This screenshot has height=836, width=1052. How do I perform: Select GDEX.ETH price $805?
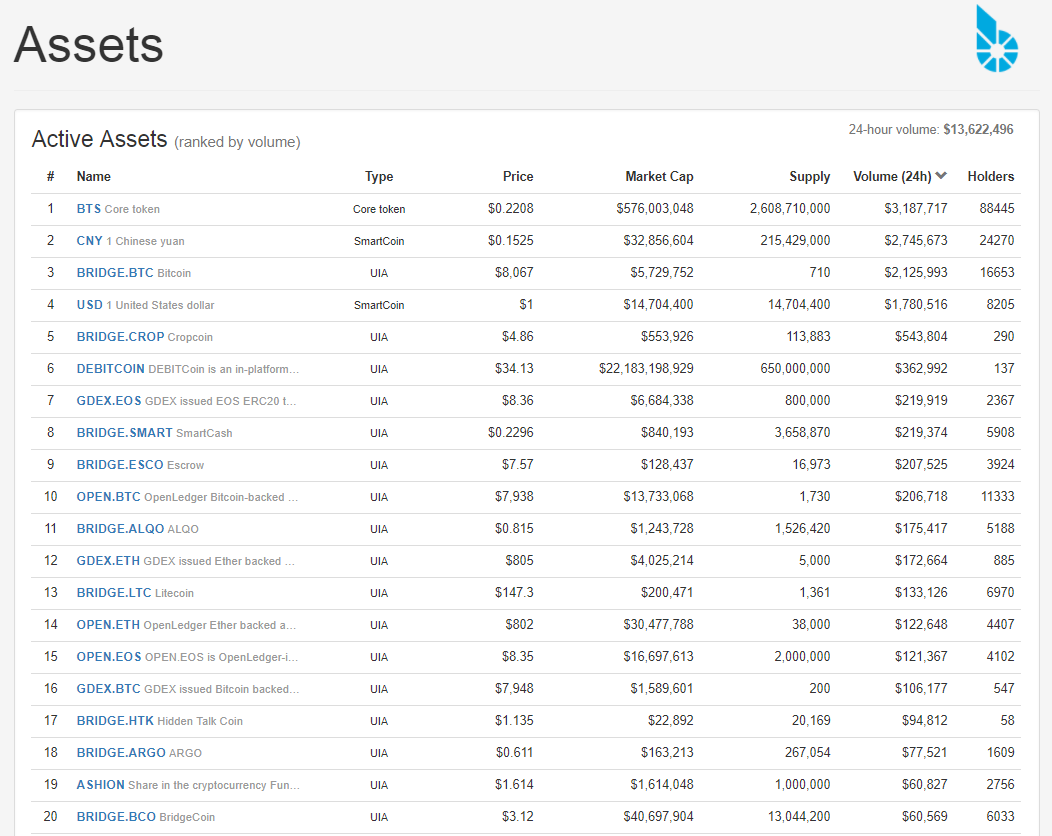[x=519, y=560]
